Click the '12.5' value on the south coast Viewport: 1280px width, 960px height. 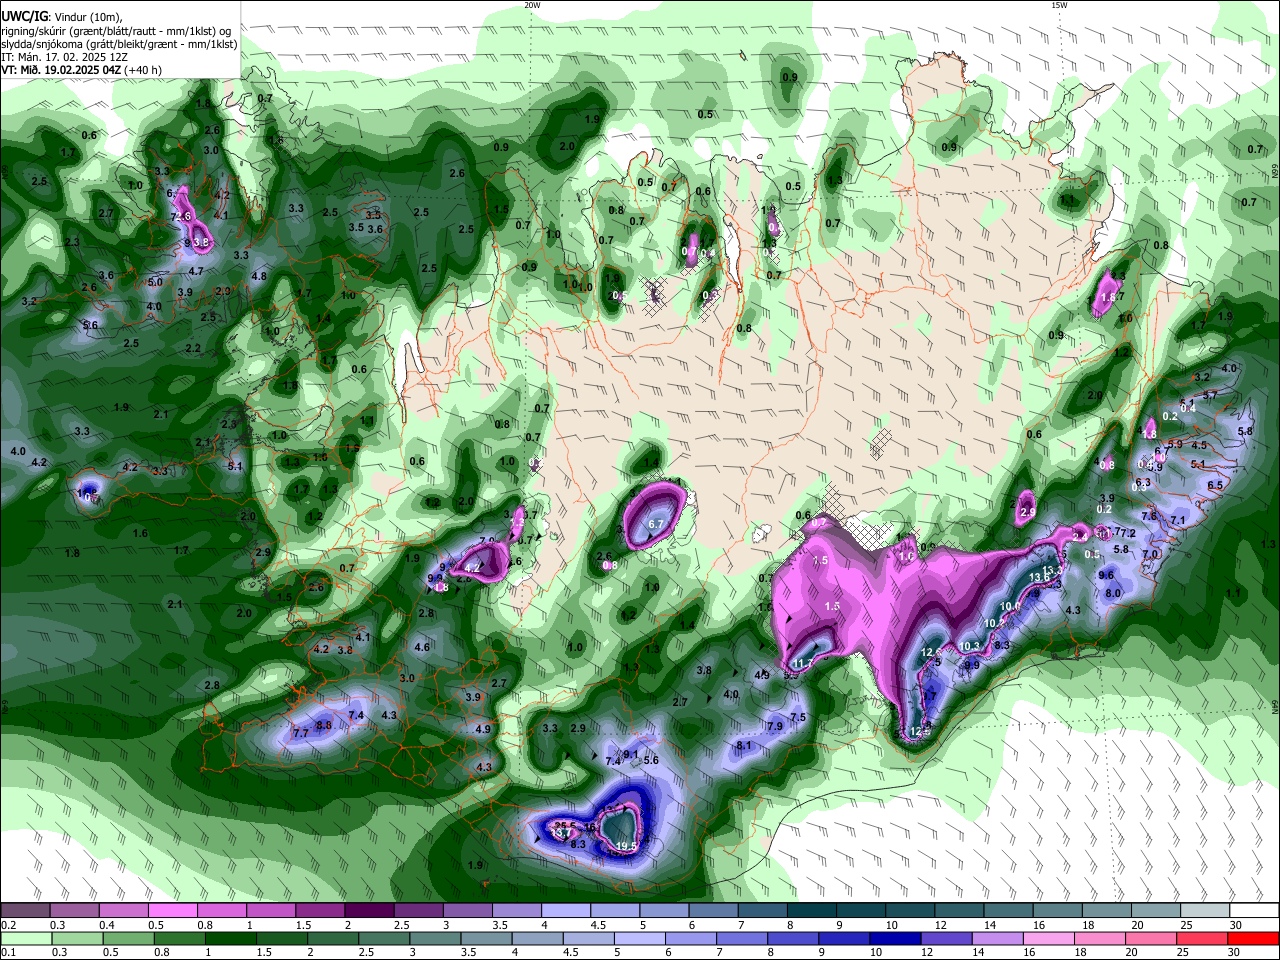coord(921,731)
